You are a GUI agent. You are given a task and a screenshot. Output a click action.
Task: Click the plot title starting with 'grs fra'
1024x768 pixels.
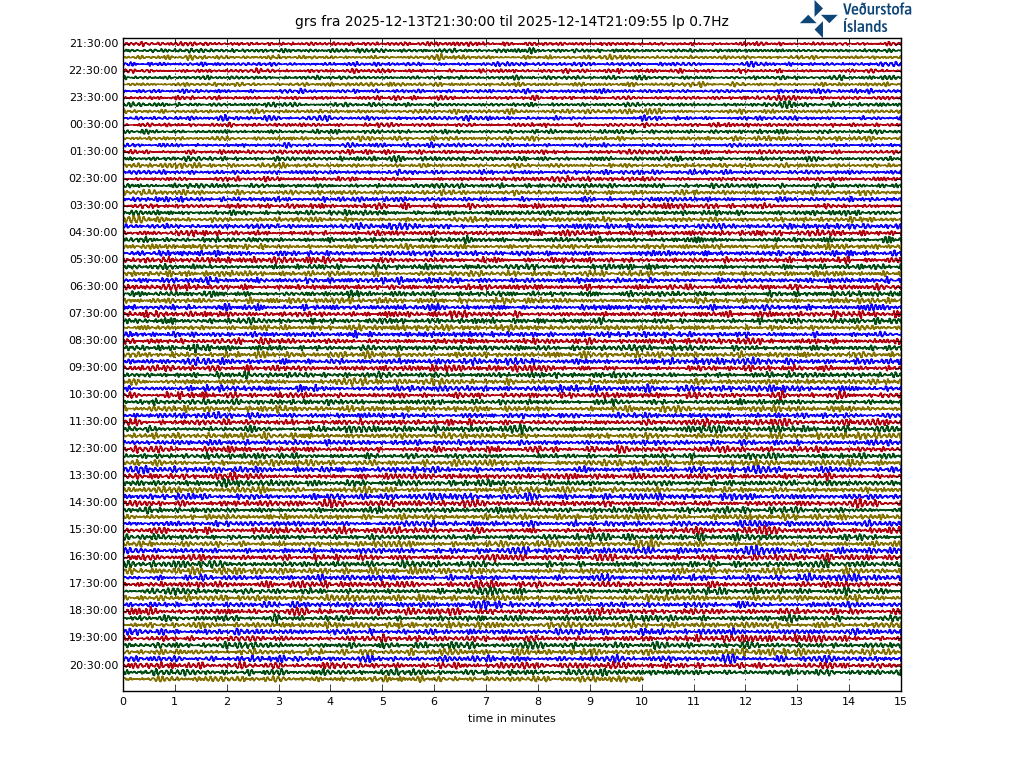coord(511,22)
